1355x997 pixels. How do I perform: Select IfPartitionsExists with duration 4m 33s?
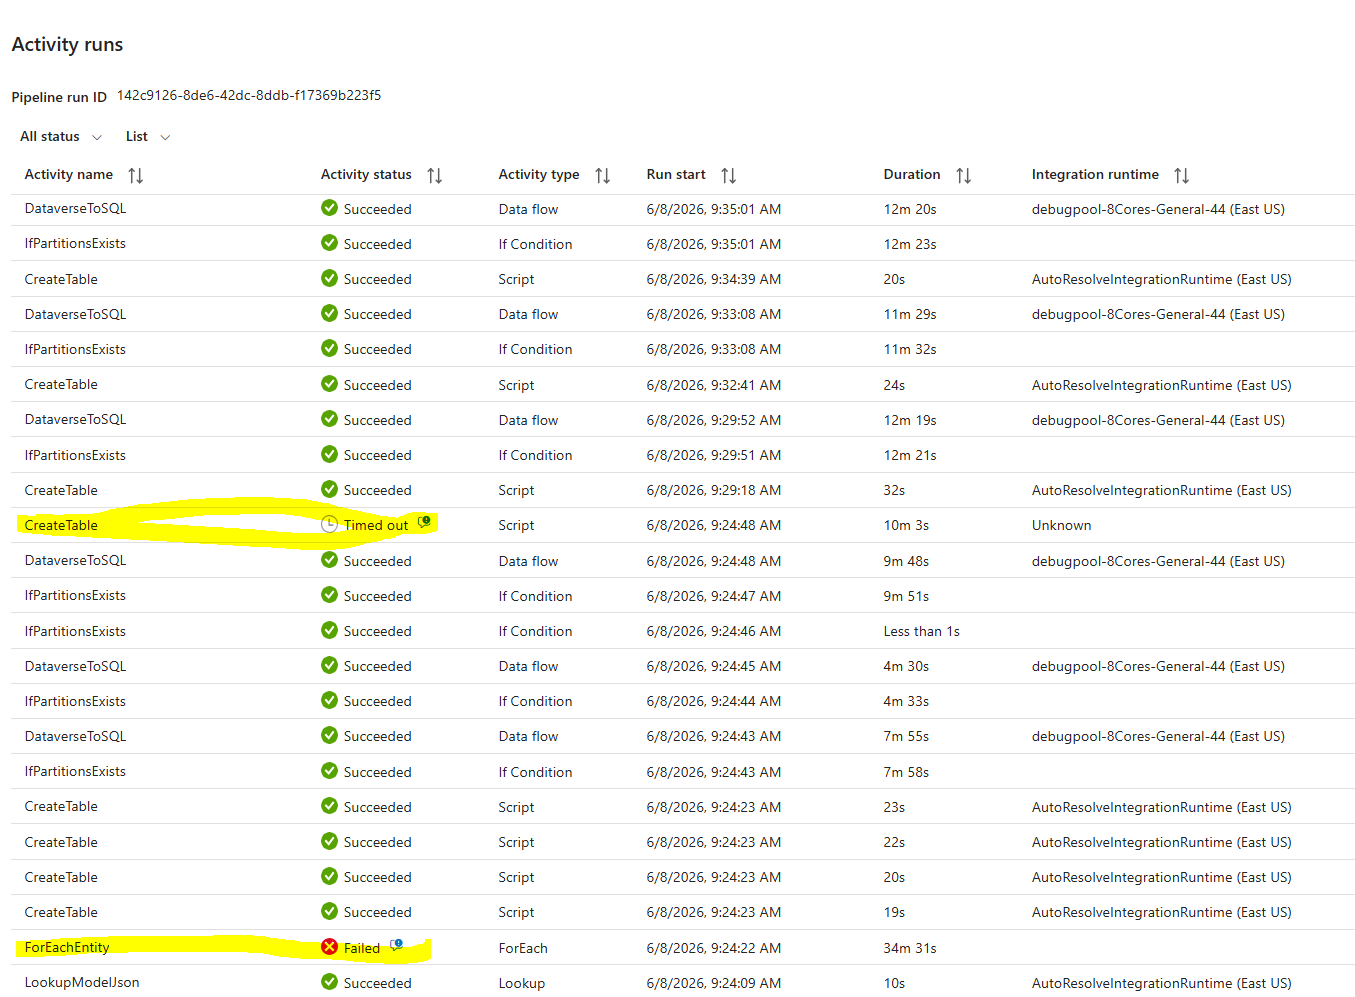(75, 701)
